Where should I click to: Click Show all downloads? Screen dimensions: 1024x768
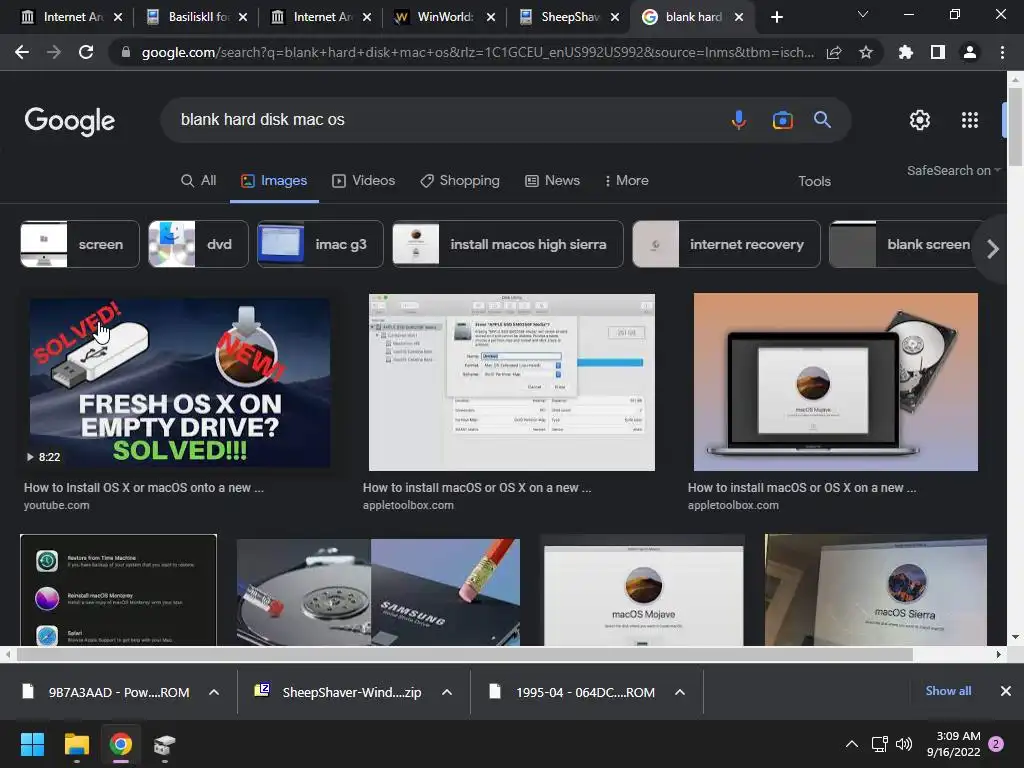pos(948,691)
